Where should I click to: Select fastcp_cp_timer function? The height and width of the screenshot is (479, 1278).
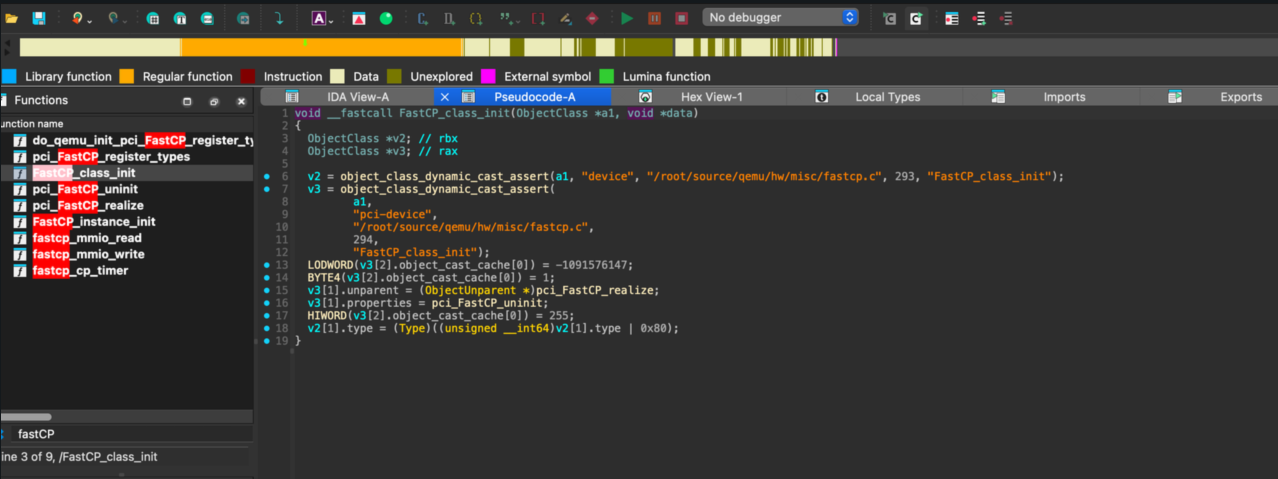pyautogui.click(x=127, y=270)
